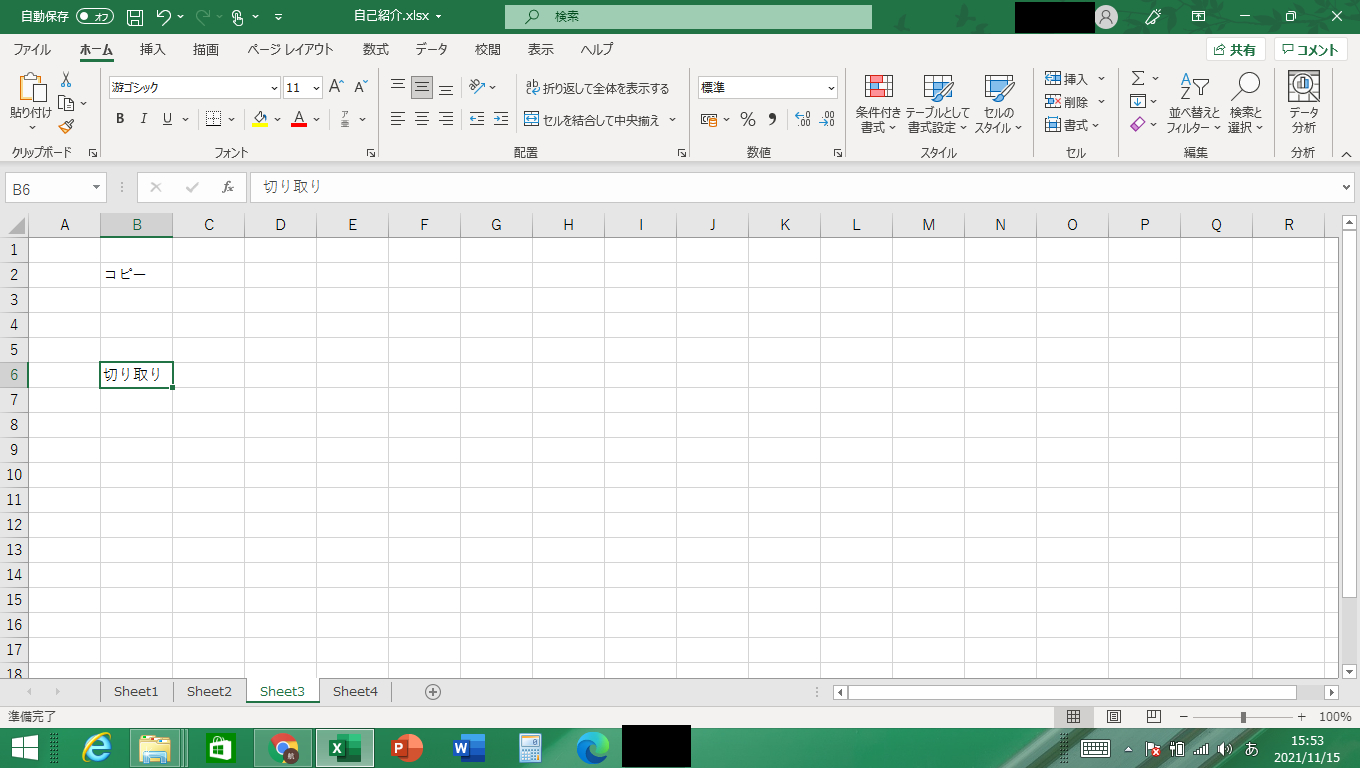Screen dimensions: 1360x768
Task: Click the Undo arrow icon
Action: pyautogui.click(x=165, y=17)
